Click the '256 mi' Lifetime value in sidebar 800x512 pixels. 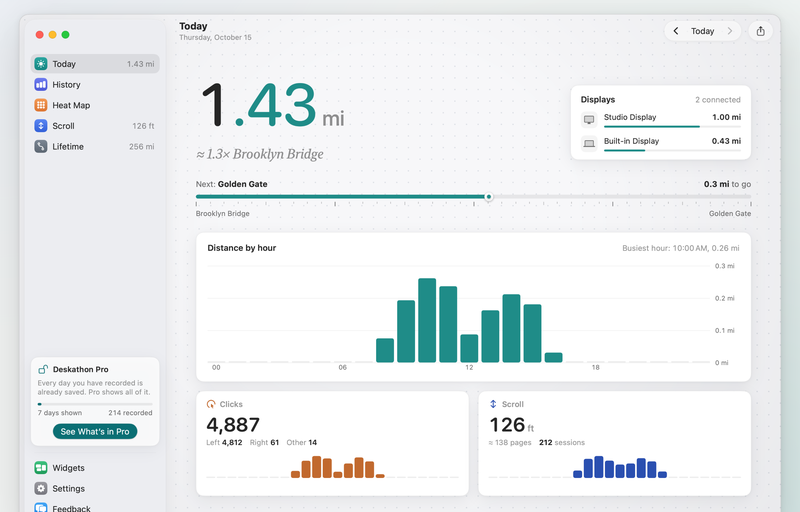click(x=141, y=146)
